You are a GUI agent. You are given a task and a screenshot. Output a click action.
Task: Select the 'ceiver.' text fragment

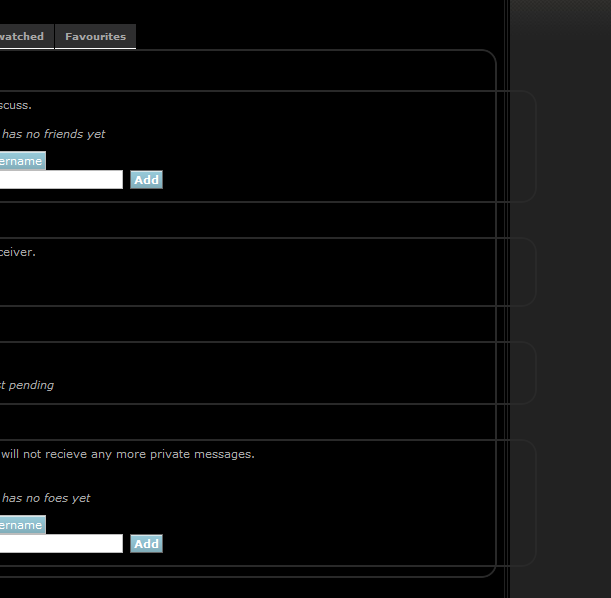pos(18,252)
